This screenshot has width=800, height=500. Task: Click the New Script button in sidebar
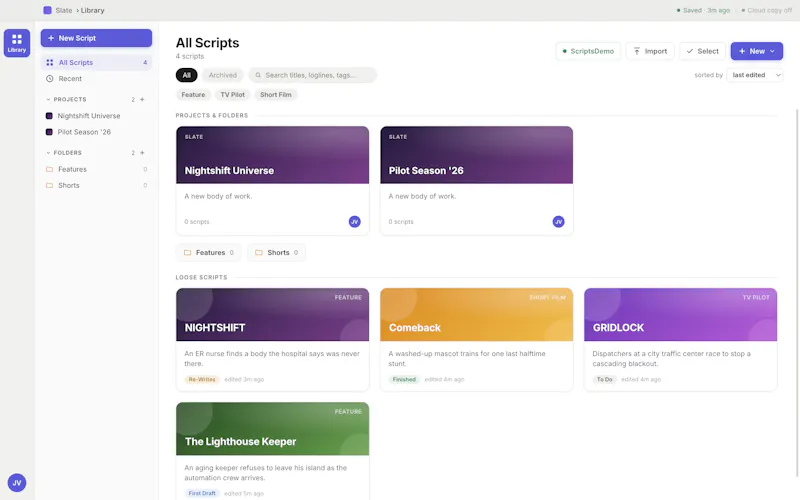point(96,38)
